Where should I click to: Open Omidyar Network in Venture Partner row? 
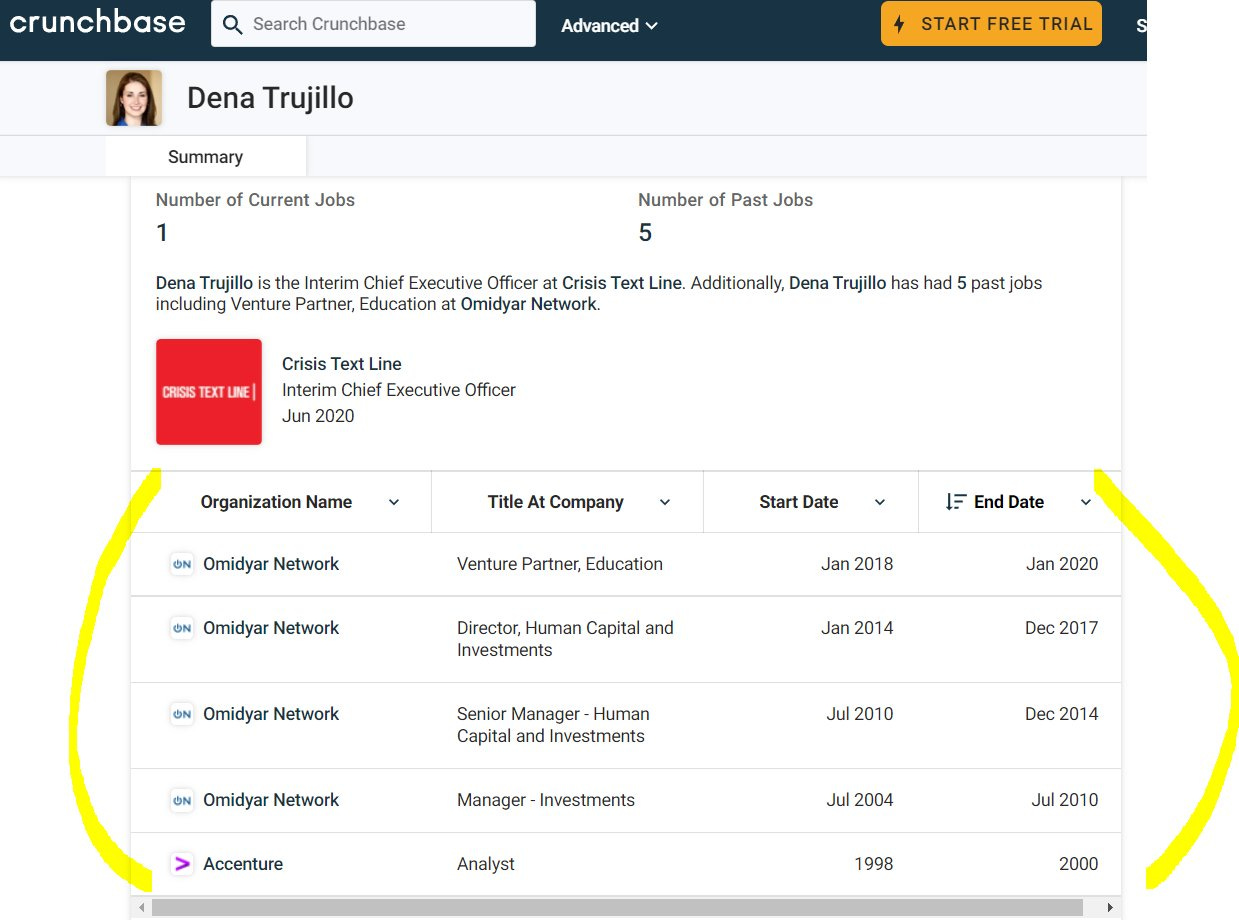tap(271, 564)
